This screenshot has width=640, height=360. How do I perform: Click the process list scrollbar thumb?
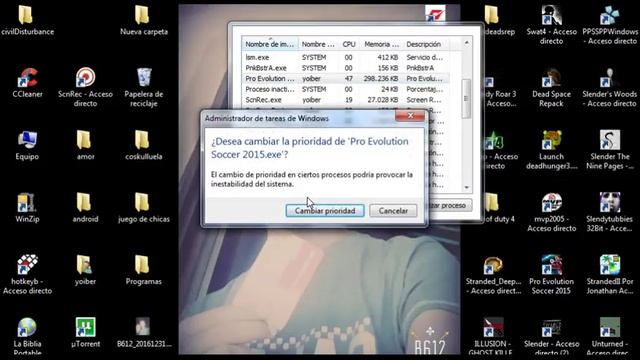tap(466, 99)
